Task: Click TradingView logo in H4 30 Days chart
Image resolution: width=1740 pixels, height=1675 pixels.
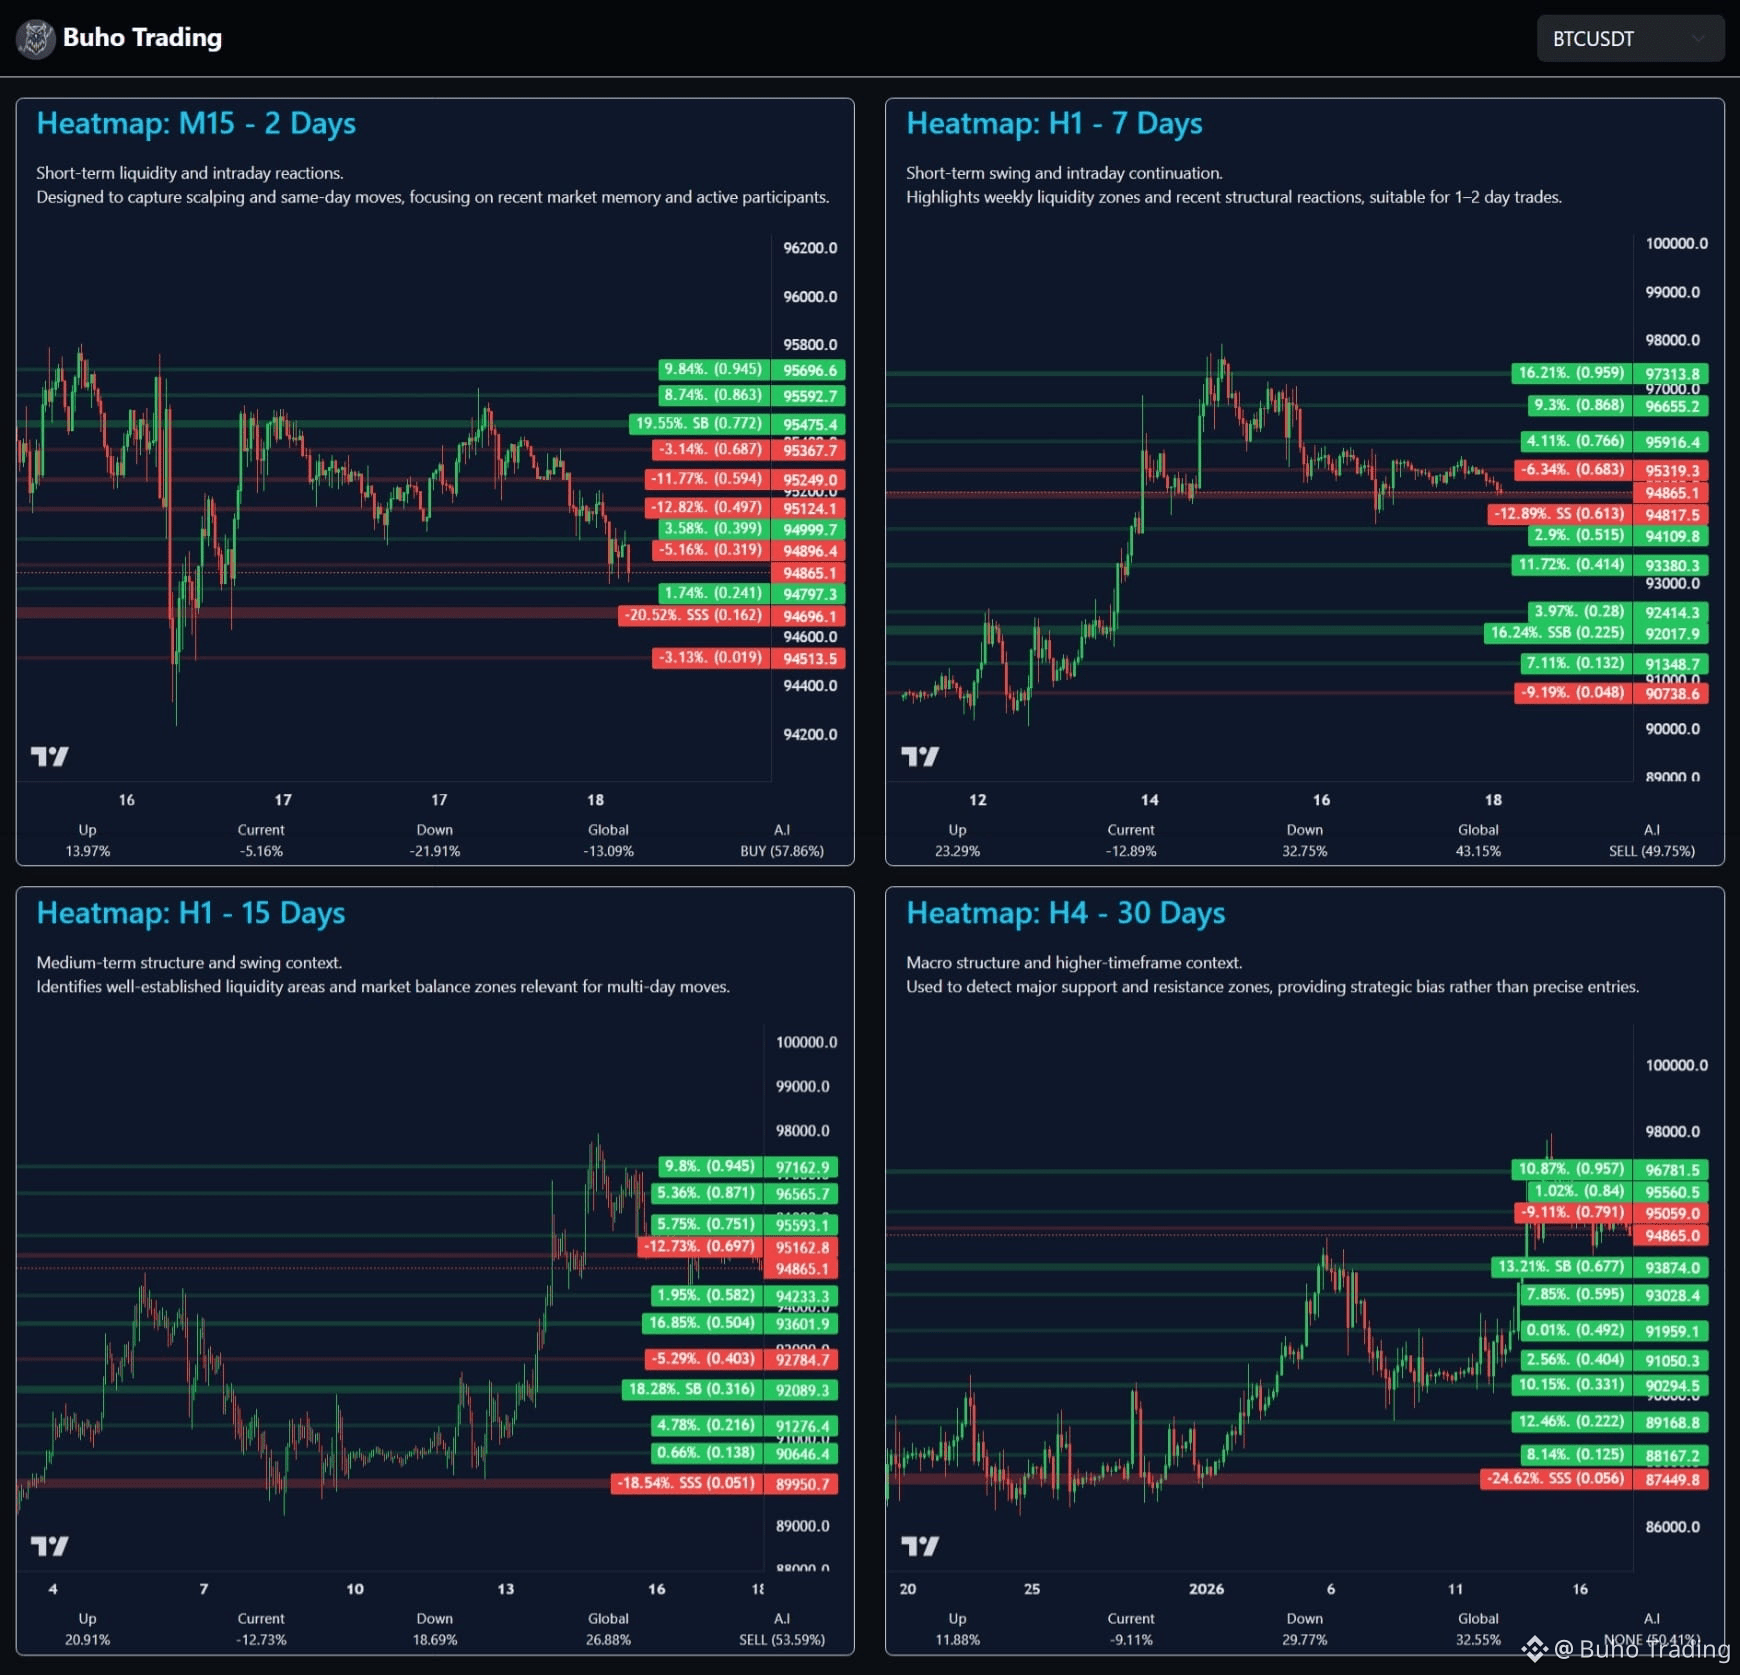Action: tap(919, 1546)
